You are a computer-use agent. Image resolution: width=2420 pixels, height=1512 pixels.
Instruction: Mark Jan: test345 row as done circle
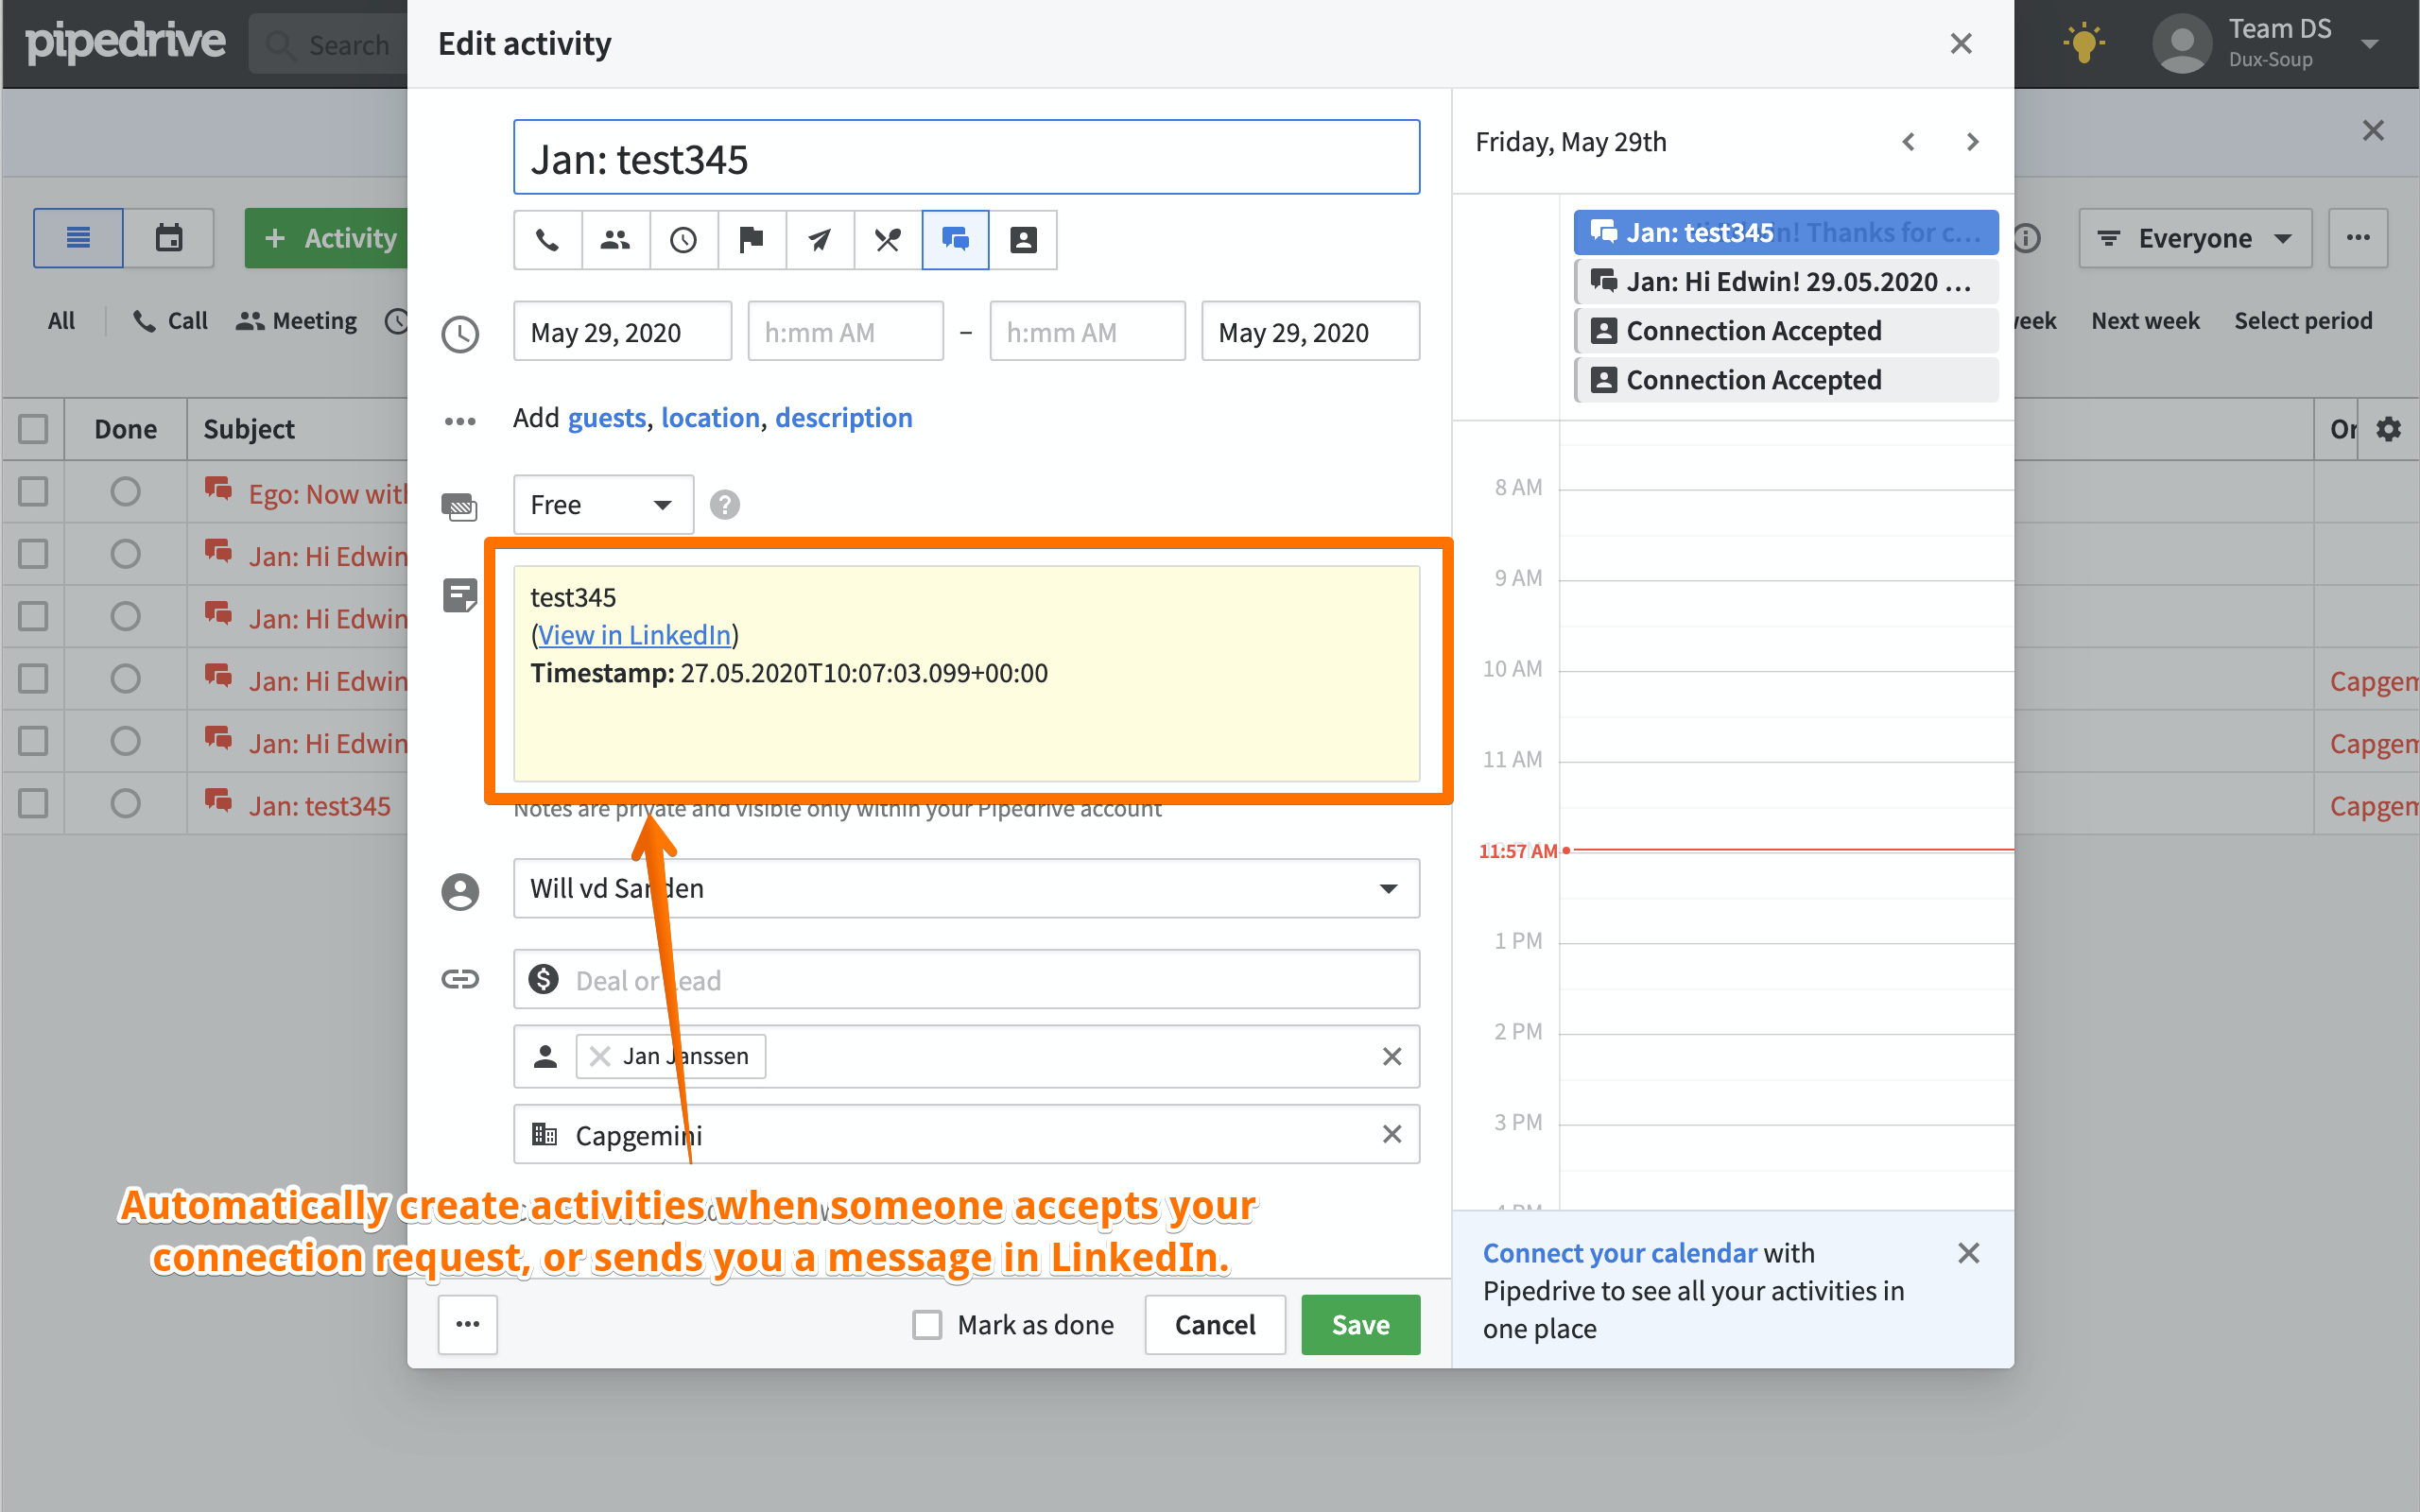[125, 803]
